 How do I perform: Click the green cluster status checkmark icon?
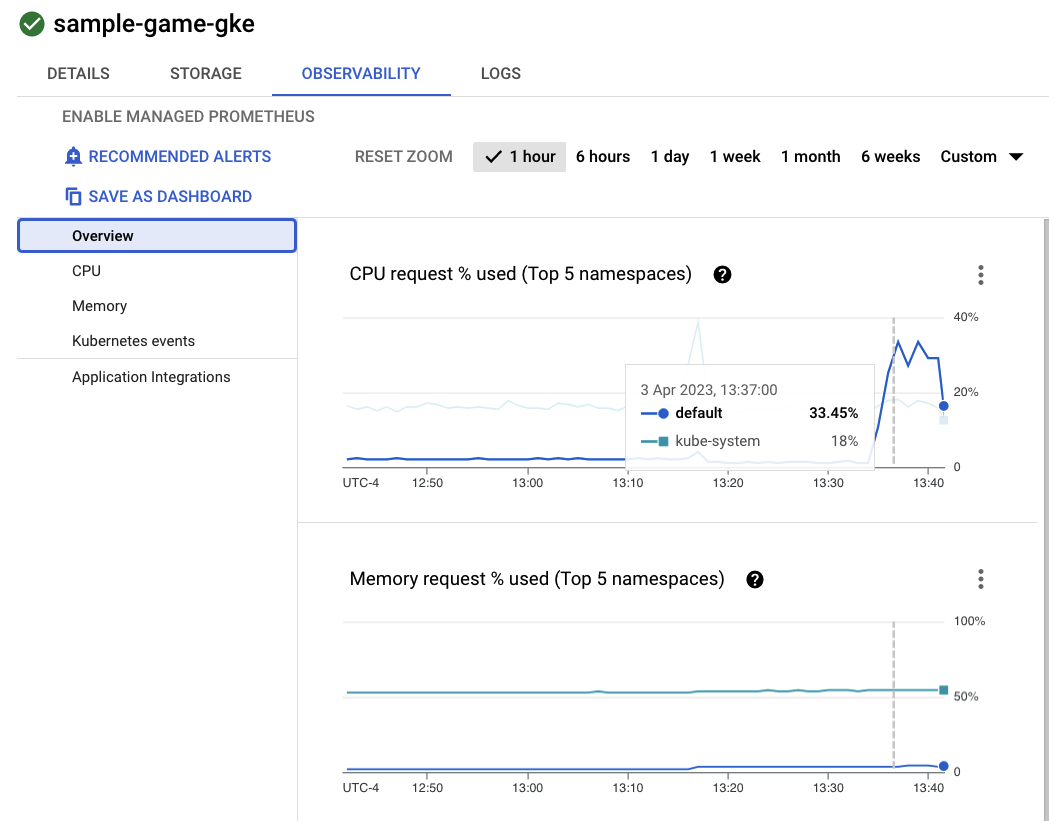32,25
